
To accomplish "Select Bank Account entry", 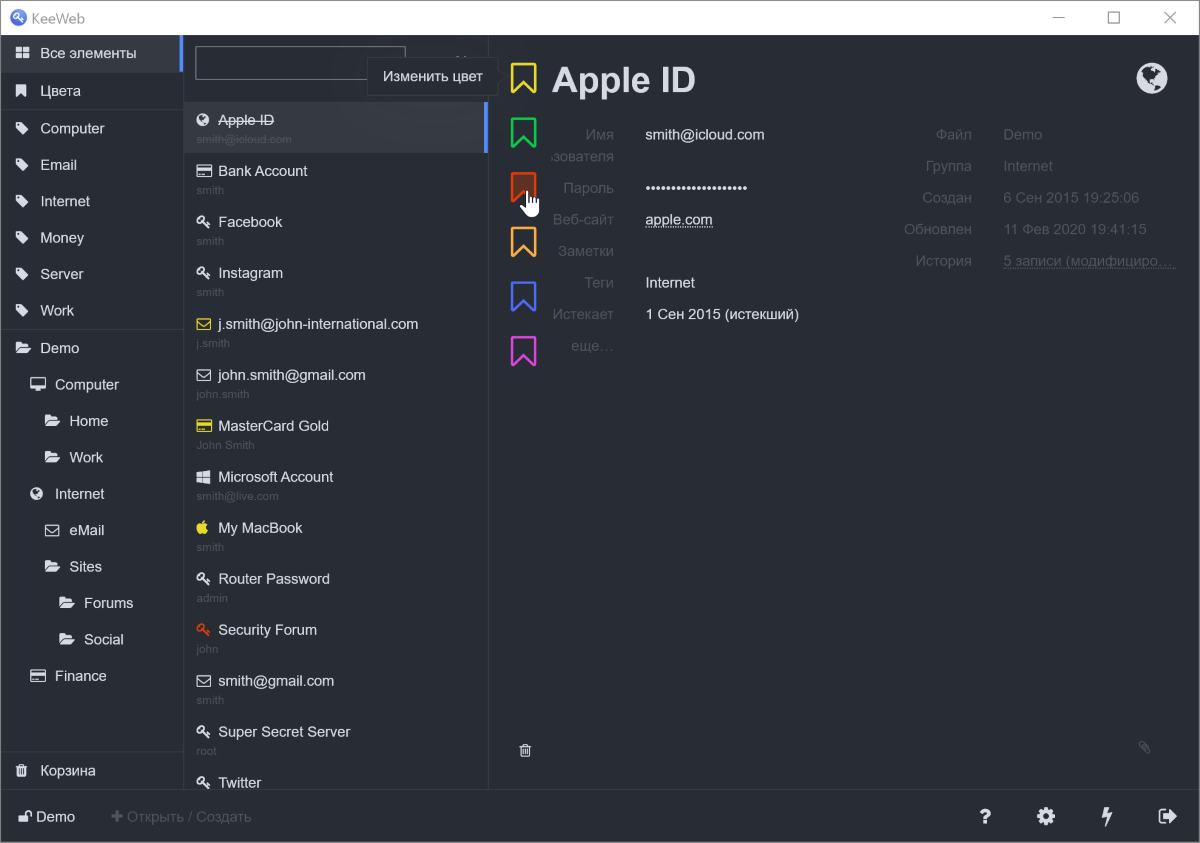I will [x=335, y=178].
